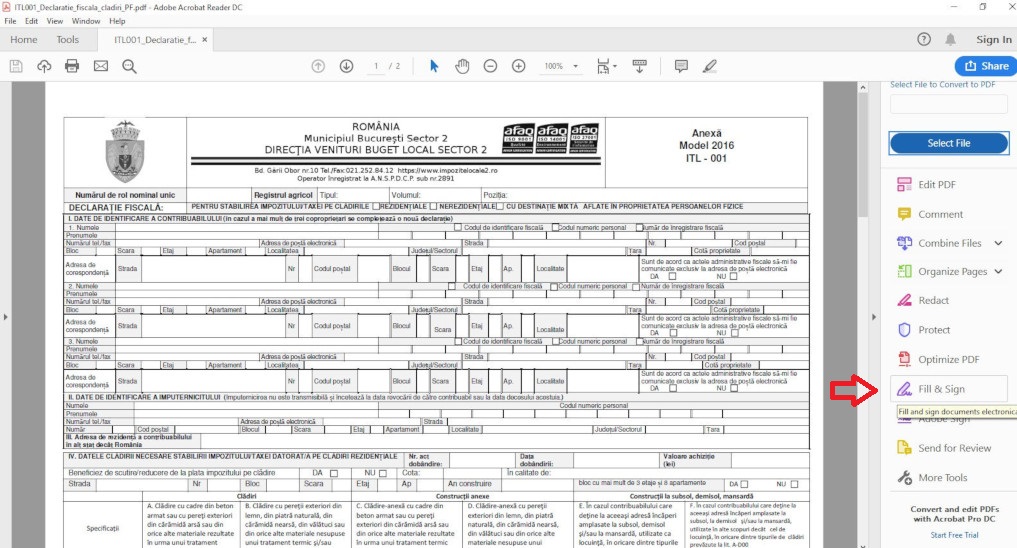The height and width of the screenshot is (548, 1017).
Task: Open the Window menu
Action: pos(86,21)
